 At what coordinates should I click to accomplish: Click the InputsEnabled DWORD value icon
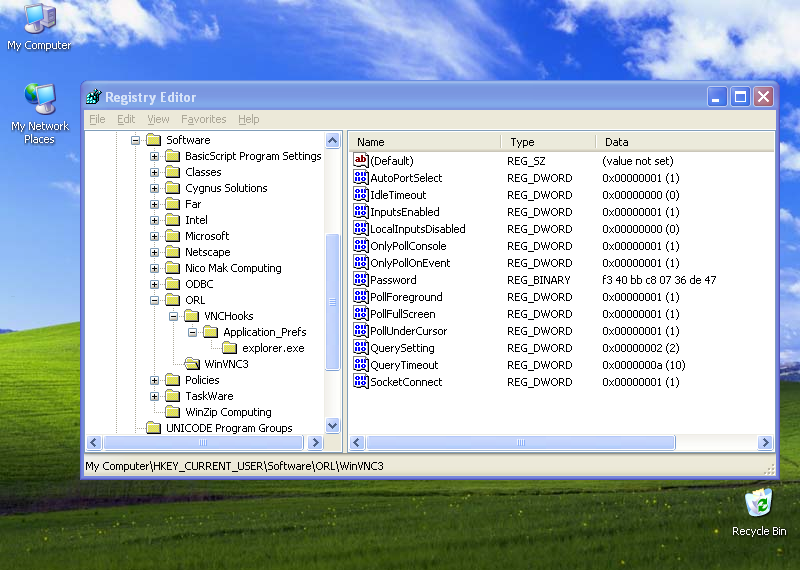pos(361,211)
